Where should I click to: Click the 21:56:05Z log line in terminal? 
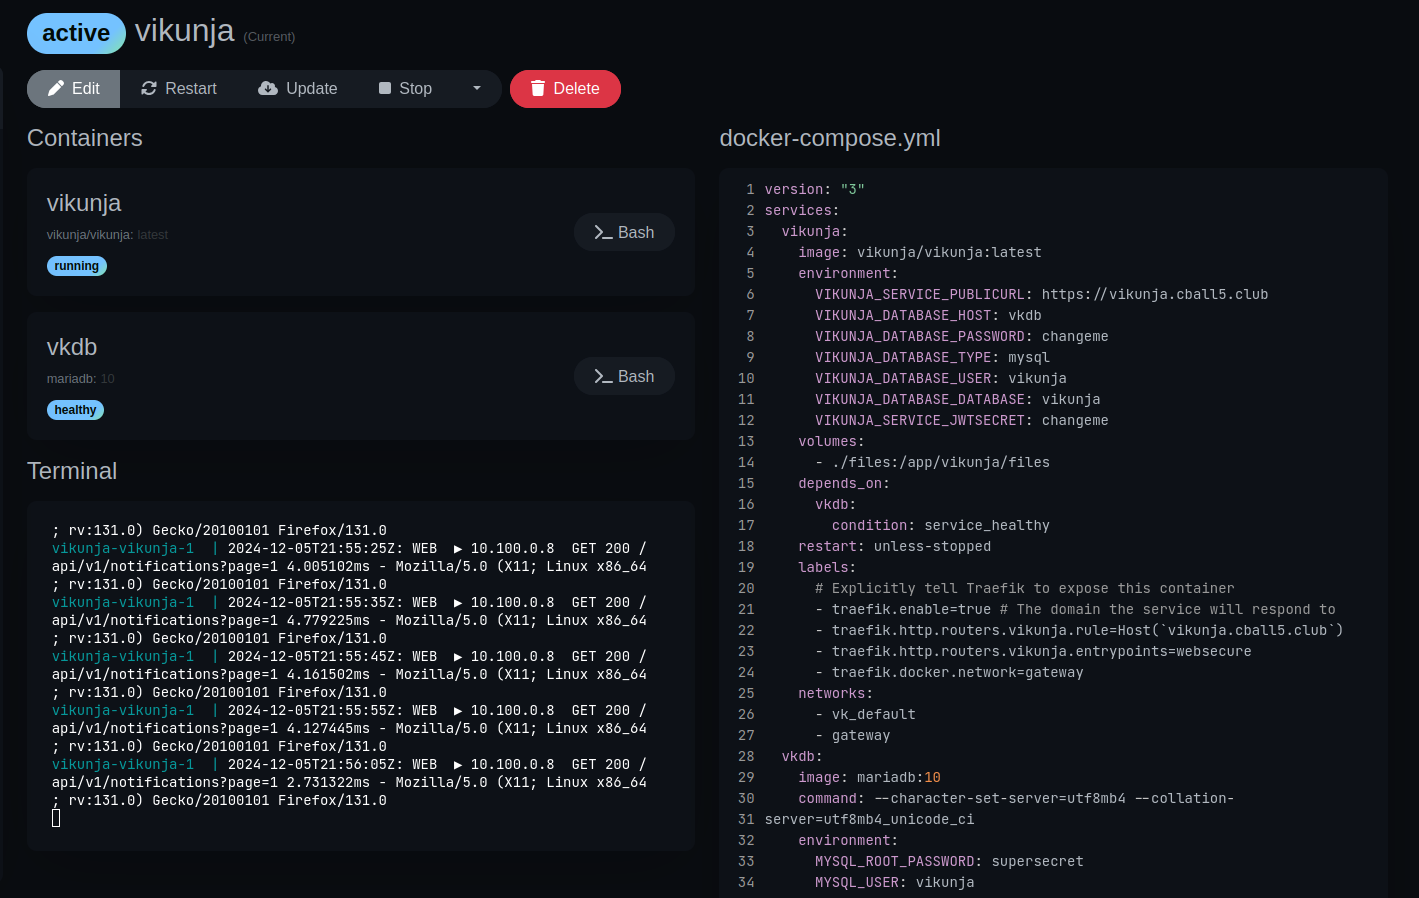tap(349, 764)
